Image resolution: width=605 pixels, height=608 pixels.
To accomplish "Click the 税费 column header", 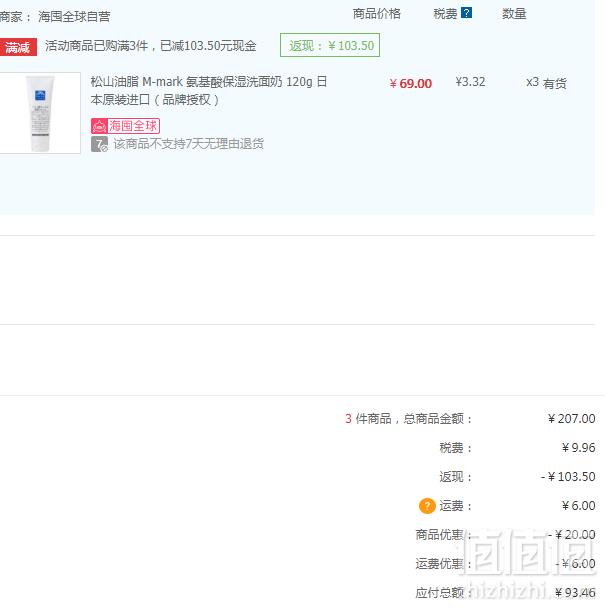I will pos(445,14).
